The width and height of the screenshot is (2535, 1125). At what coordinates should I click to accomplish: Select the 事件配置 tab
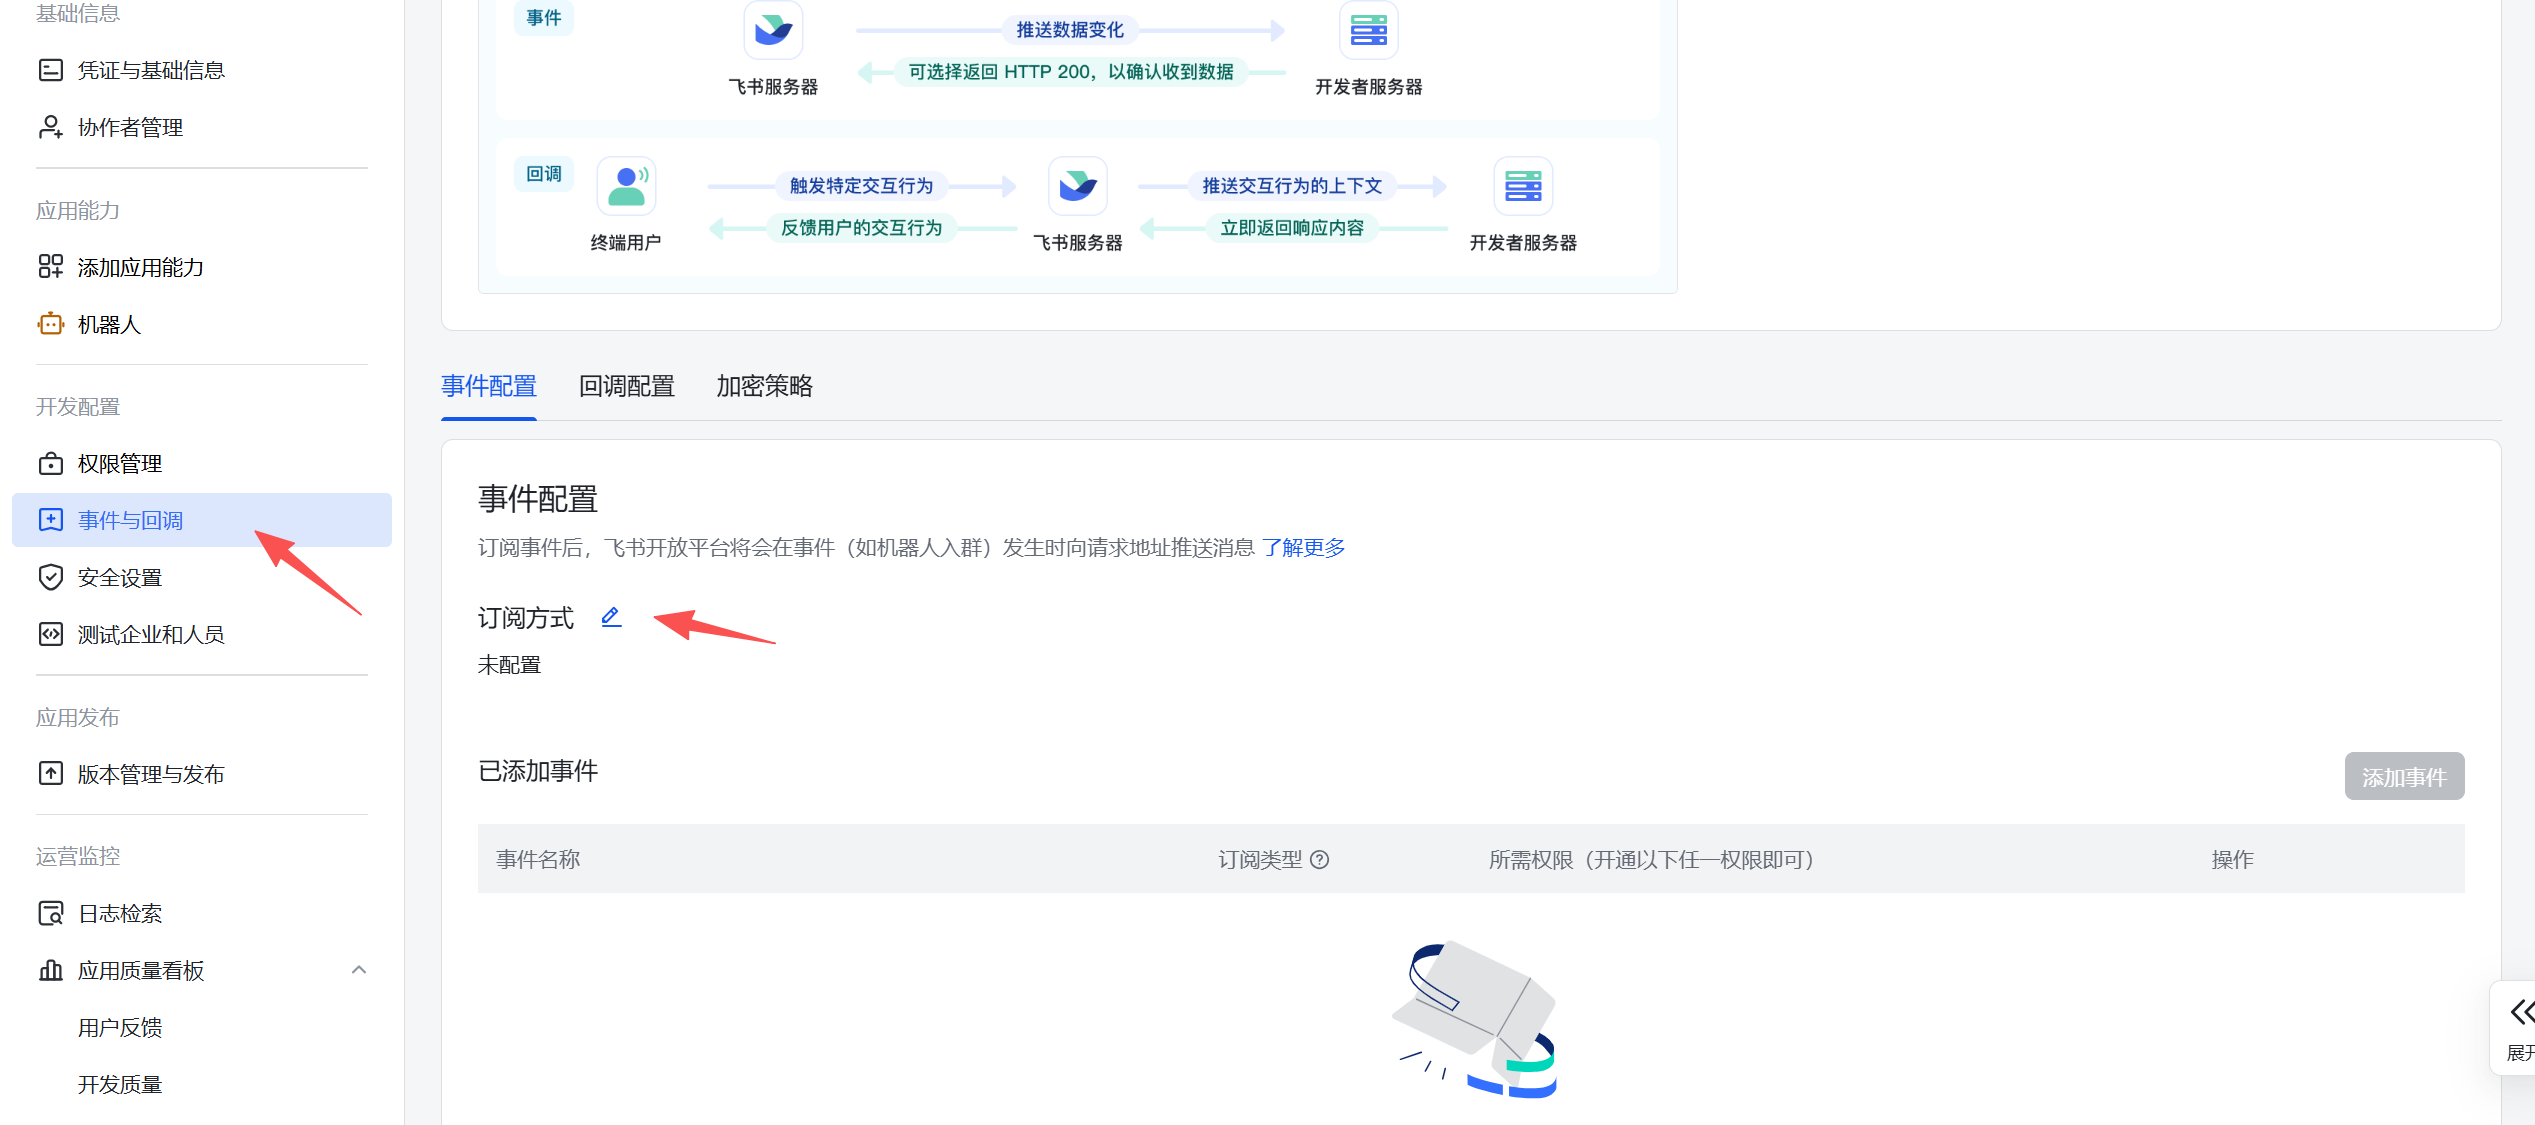pos(489,387)
